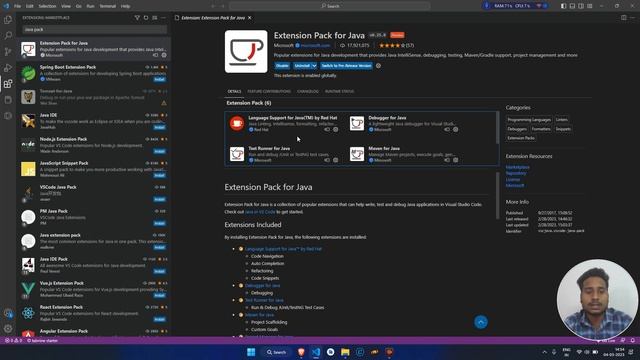Open the Uninstall dropdown arrow
This screenshot has height=360, width=640.
point(314,66)
